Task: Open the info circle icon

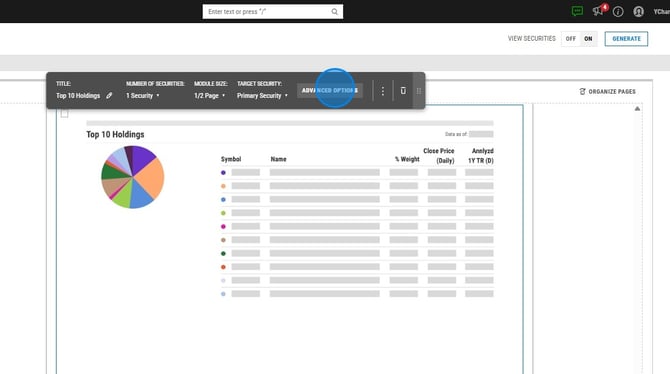Action: pos(618,12)
